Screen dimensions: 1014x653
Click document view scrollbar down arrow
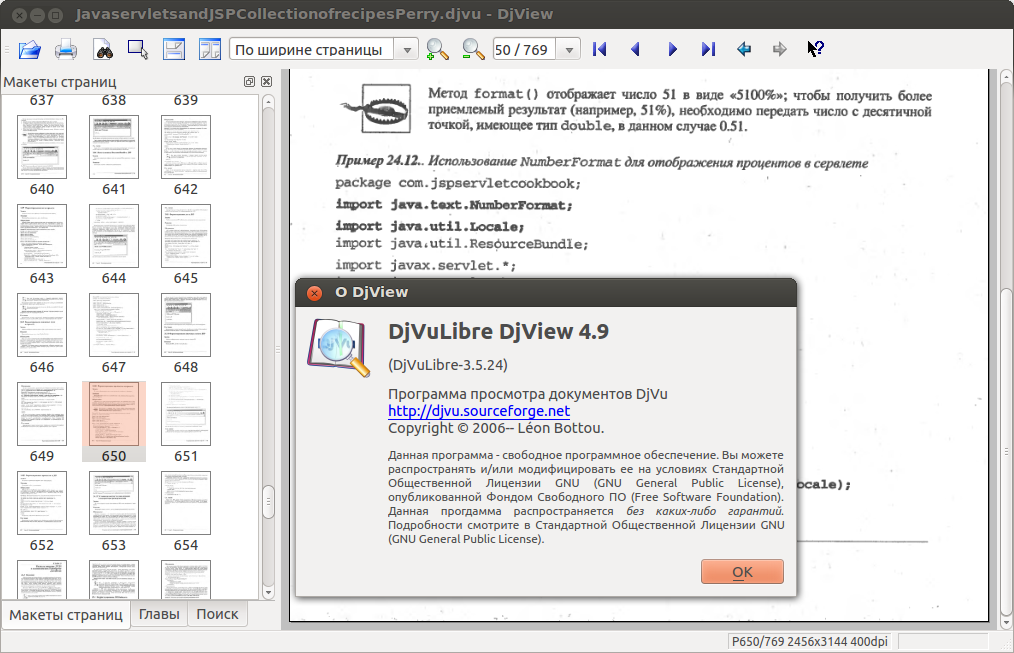[x=1006, y=622]
